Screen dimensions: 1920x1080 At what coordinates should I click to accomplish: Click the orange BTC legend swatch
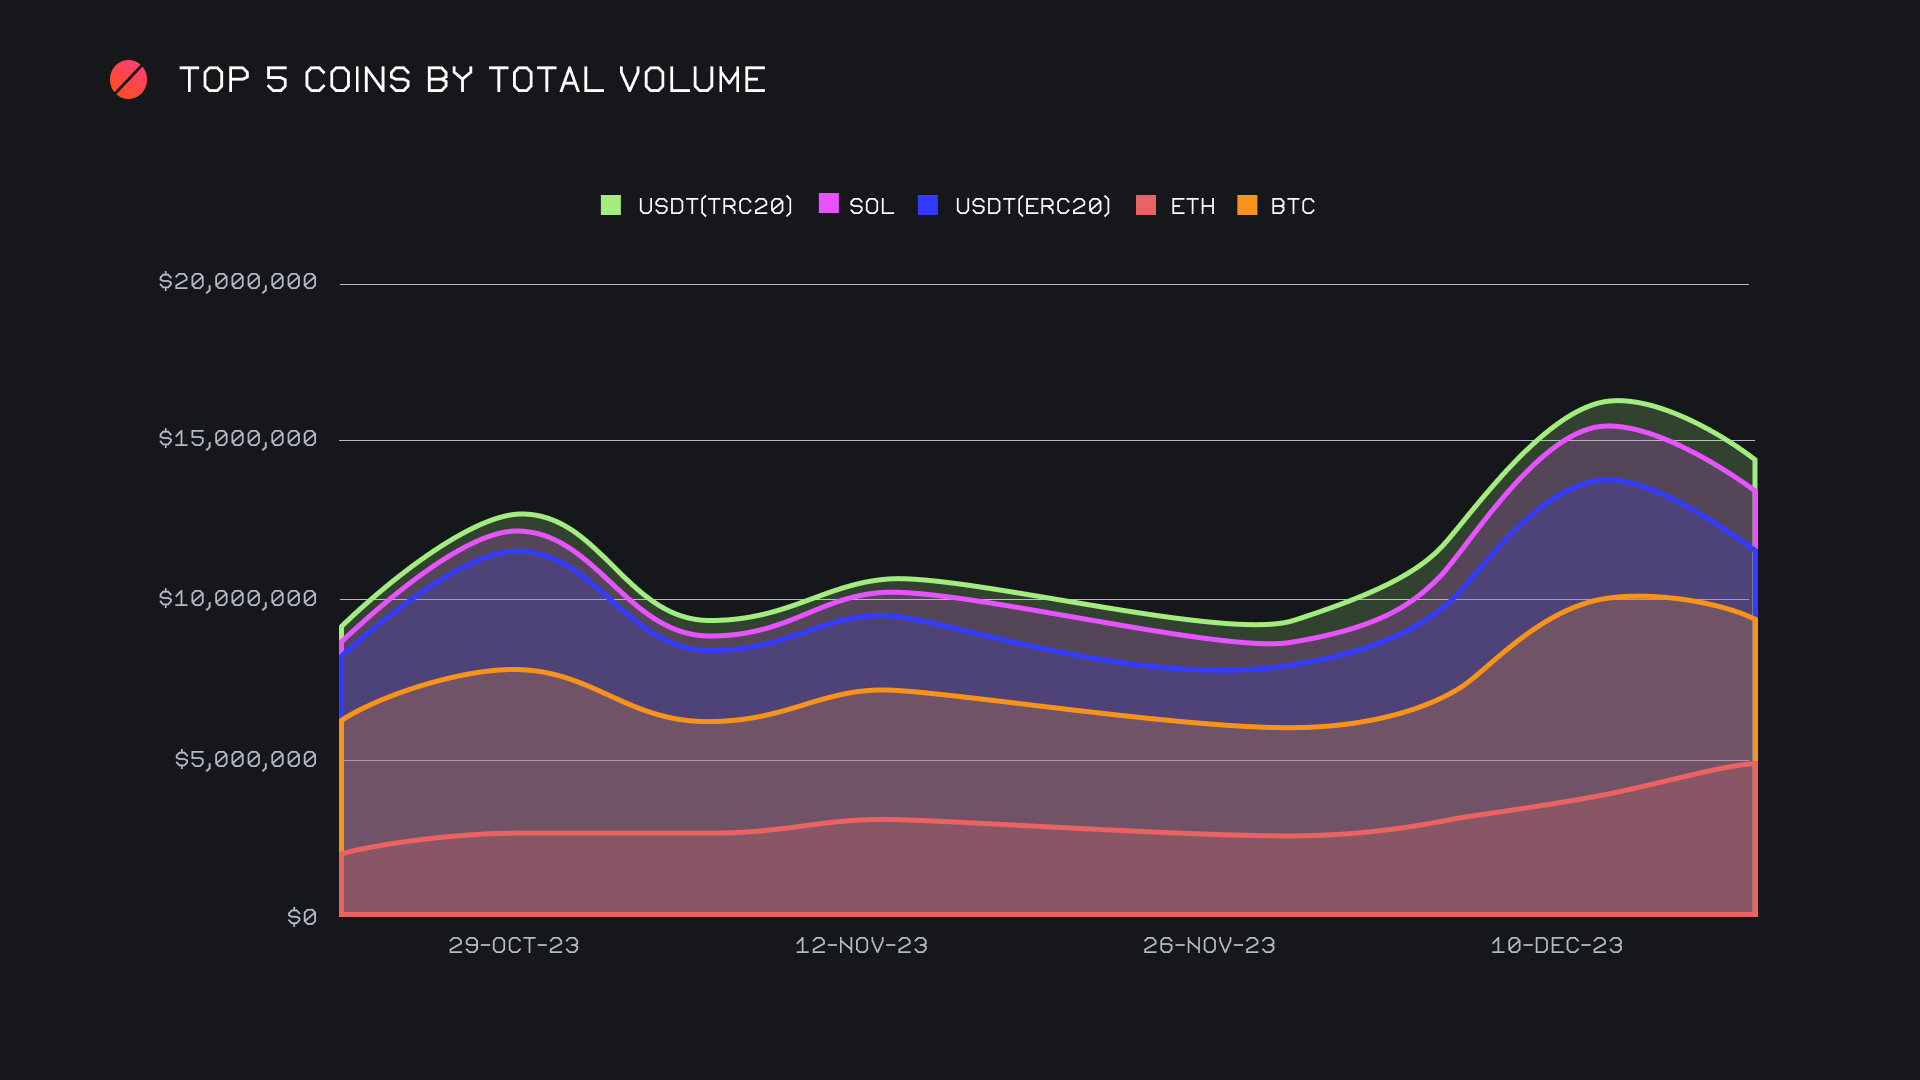pyautogui.click(x=1247, y=205)
